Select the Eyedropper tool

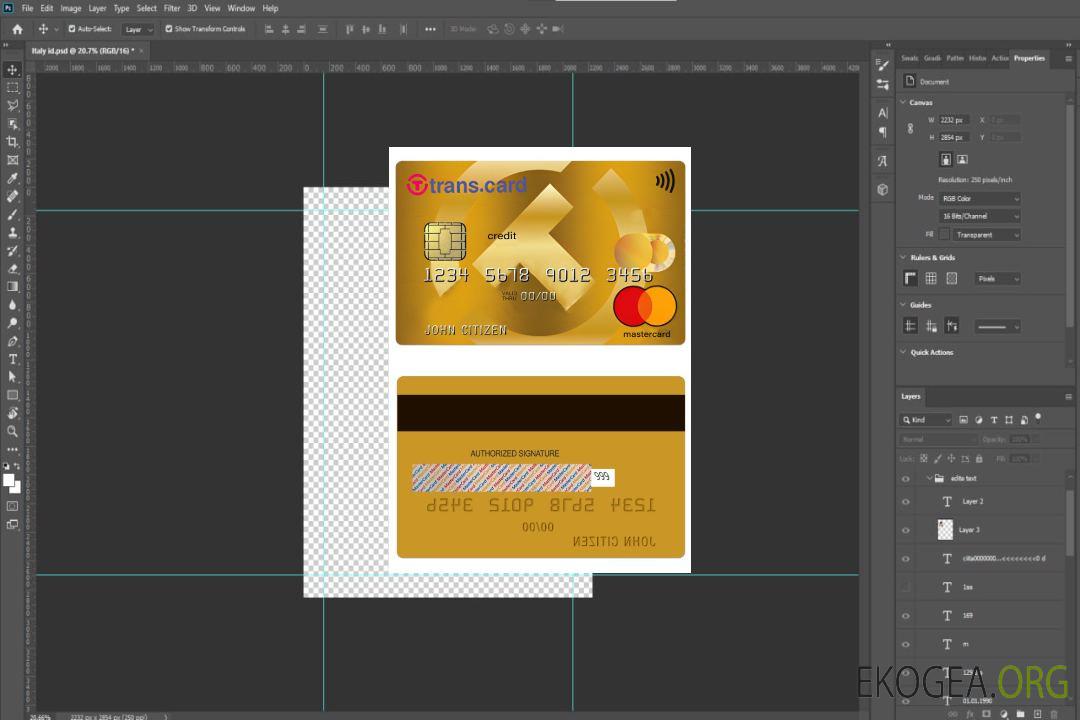coord(12,178)
